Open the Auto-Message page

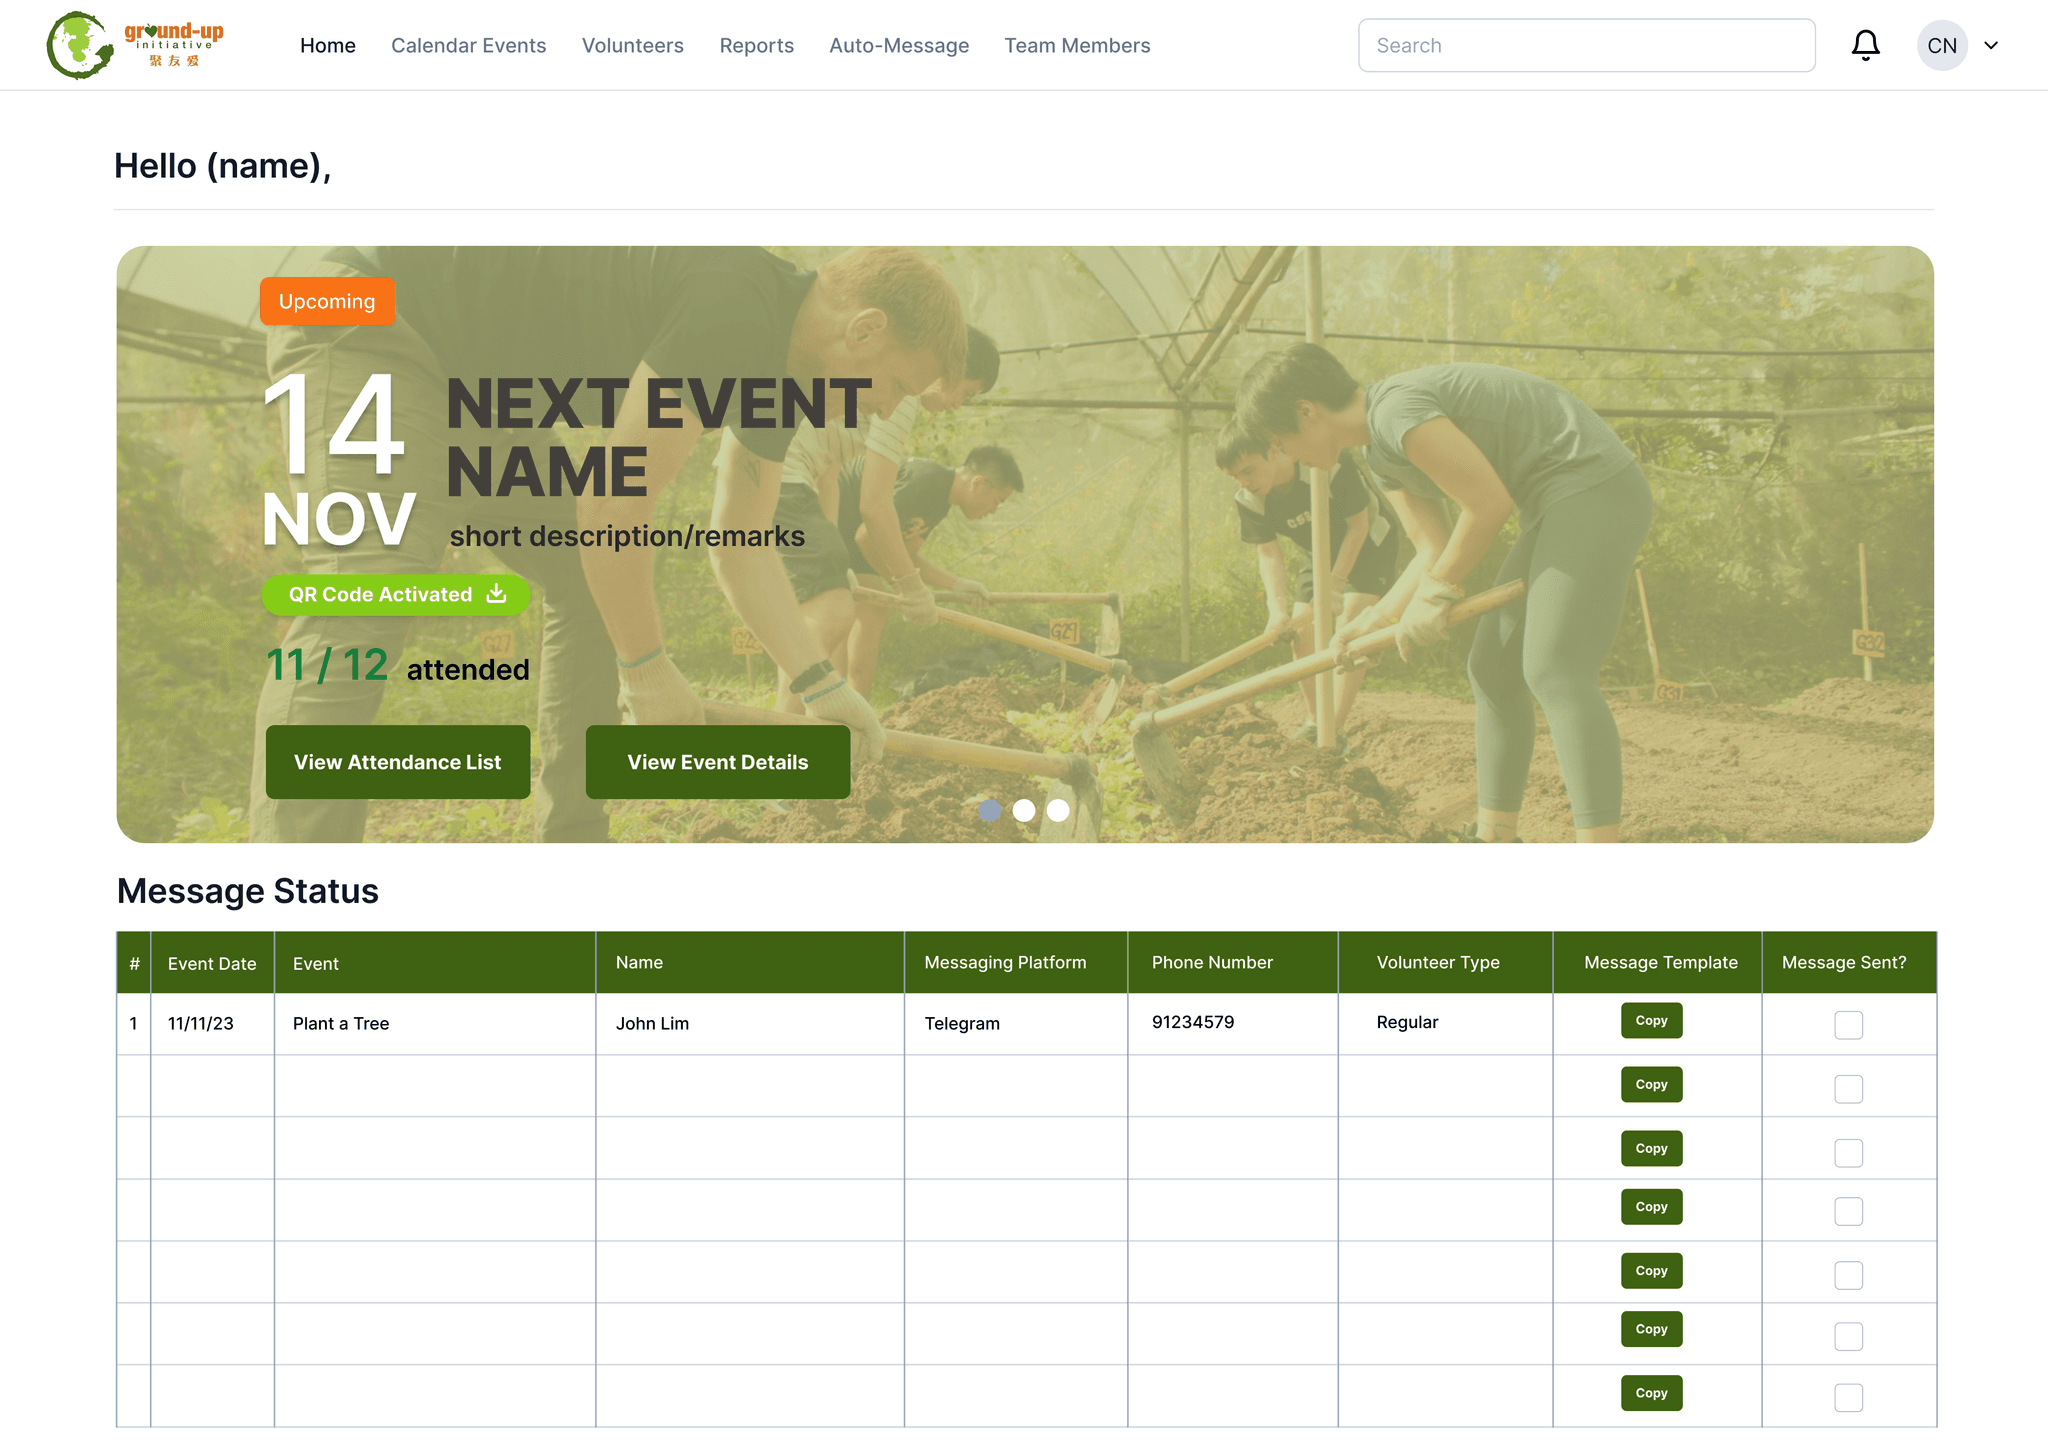click(899, 45)
